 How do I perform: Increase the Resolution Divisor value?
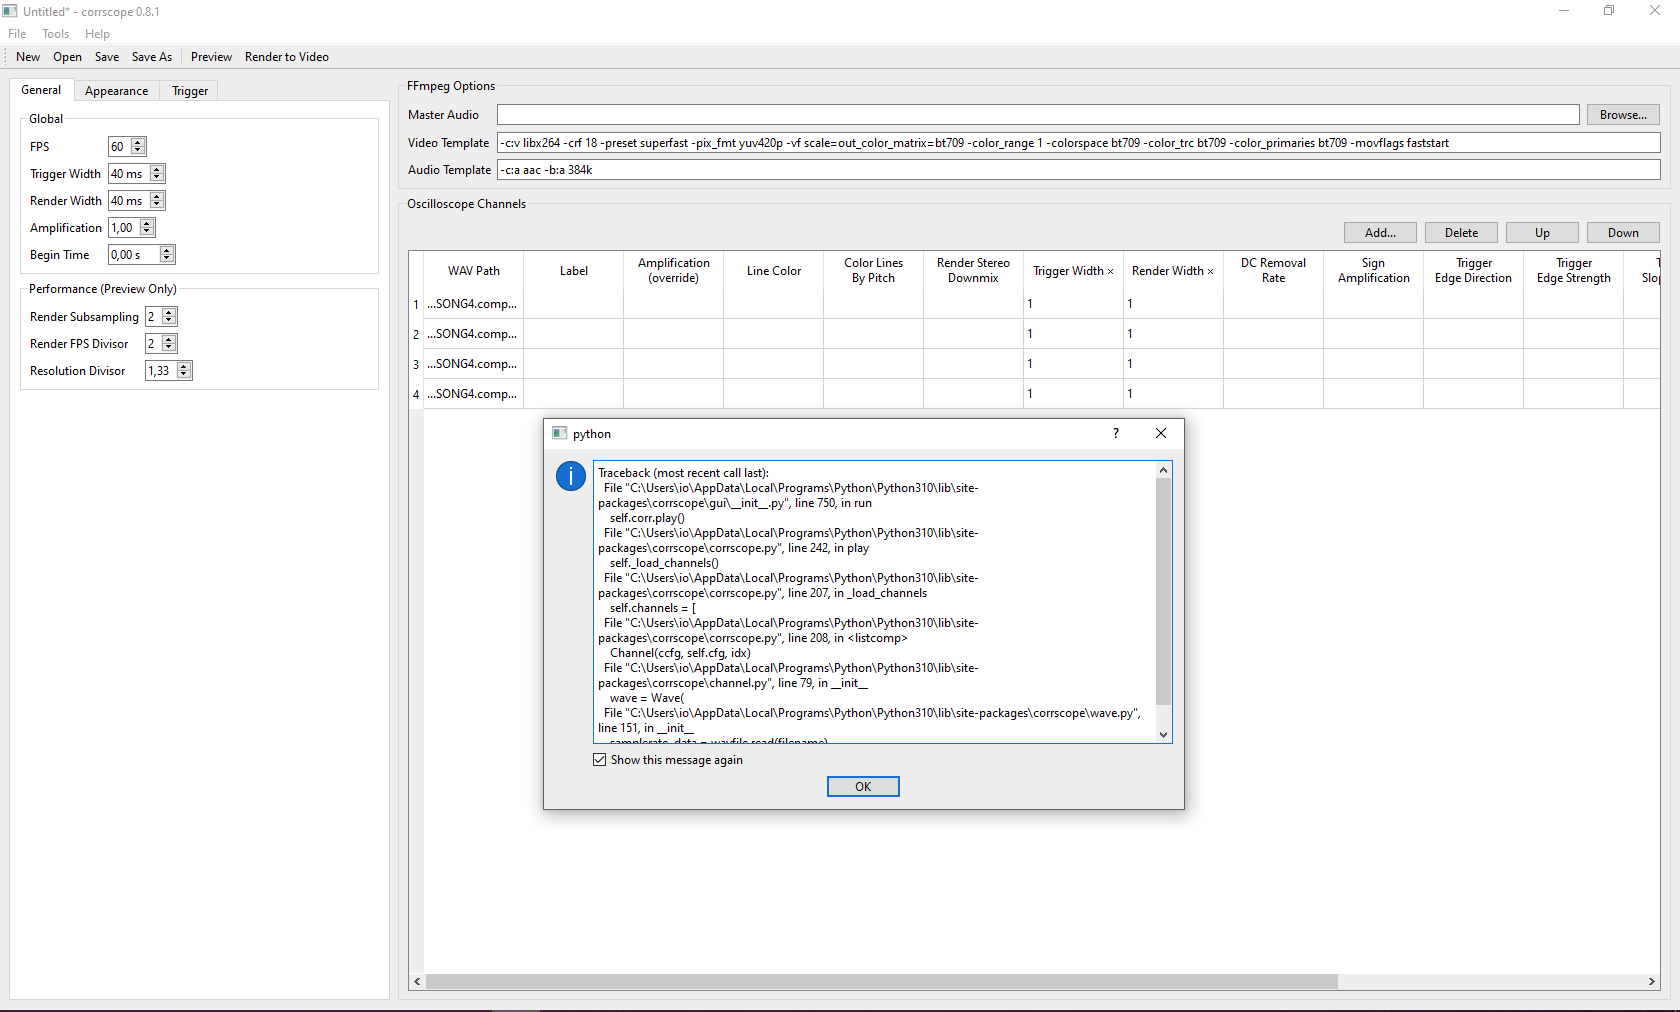(182, 366)
